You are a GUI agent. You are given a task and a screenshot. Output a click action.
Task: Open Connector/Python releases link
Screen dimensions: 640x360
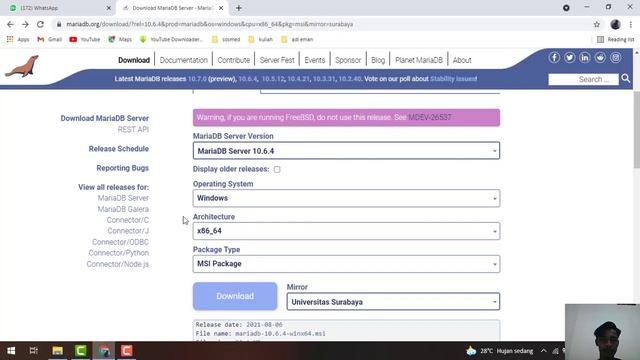118,253
